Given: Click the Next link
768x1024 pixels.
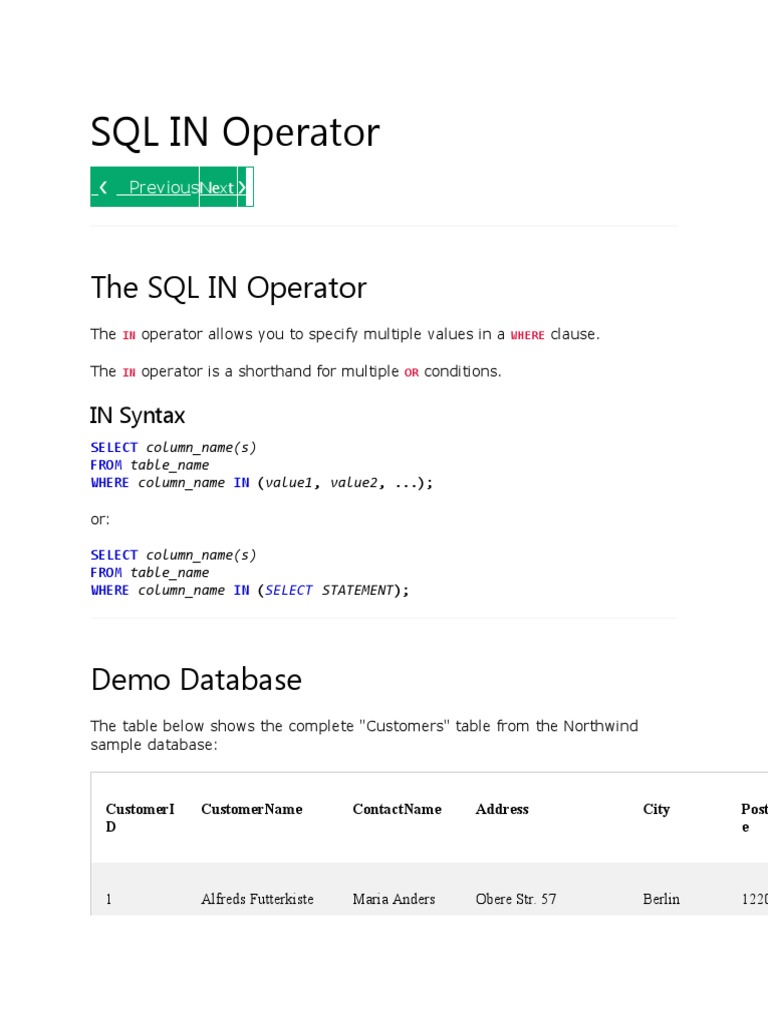Looking at the screenshot, I should coord(217,187).
